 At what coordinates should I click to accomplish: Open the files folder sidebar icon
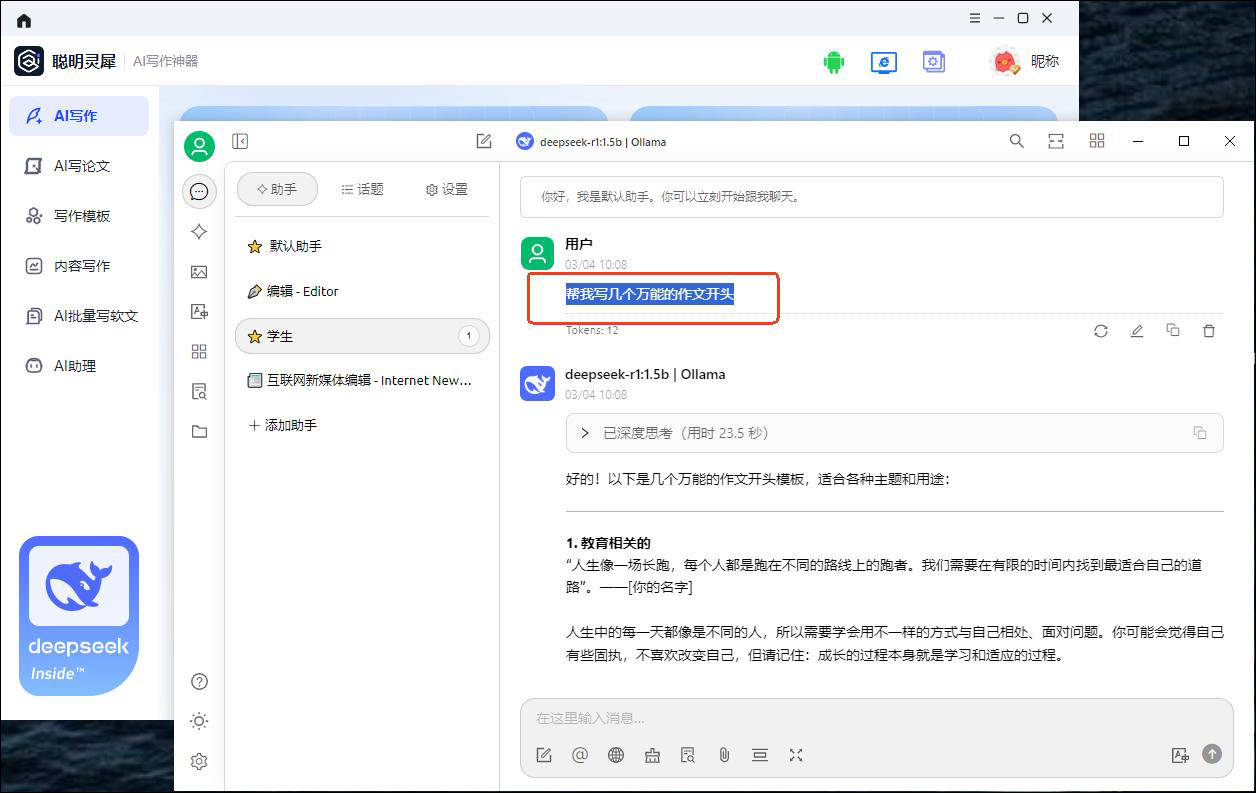tap(199, 432)
